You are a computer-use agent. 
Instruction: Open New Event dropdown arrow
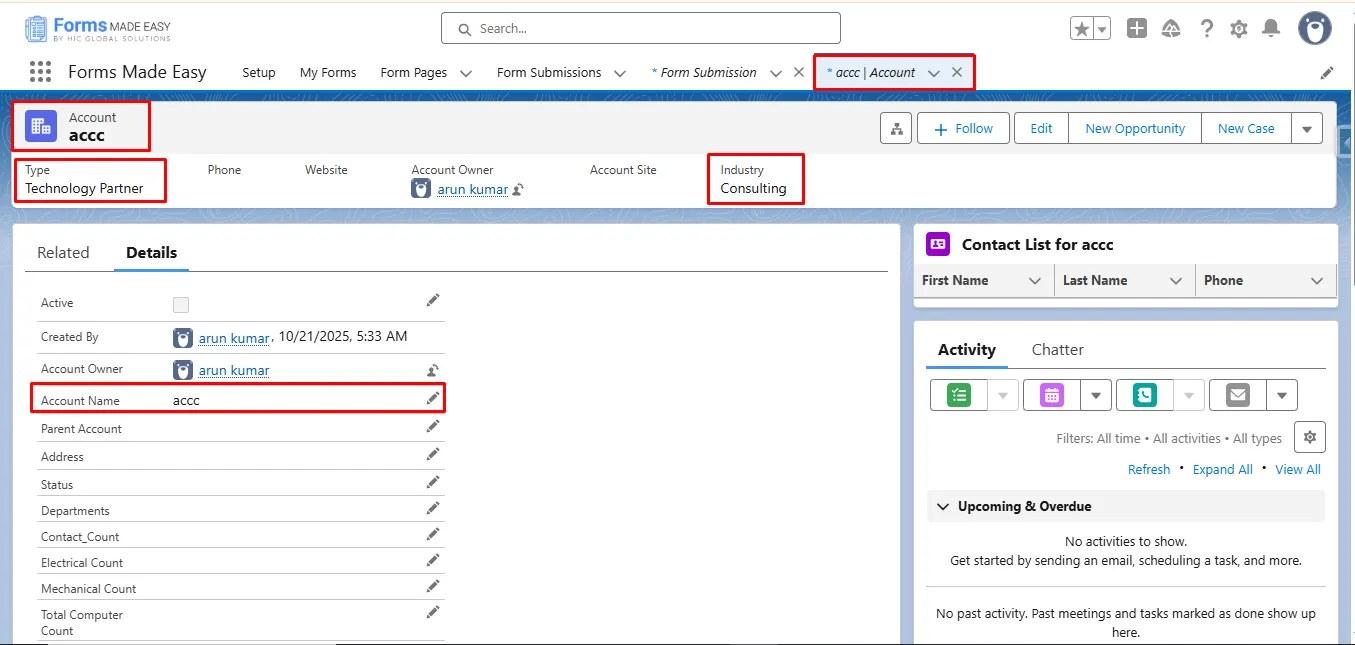pos(1096,395)
